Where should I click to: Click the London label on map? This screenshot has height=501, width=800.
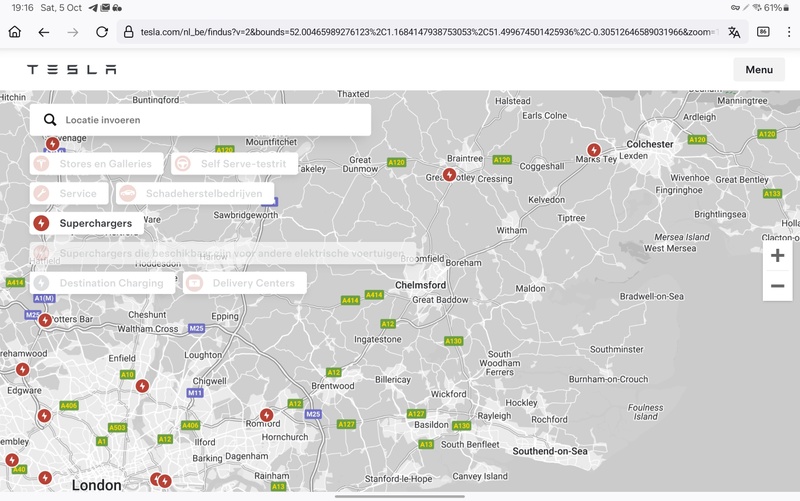tap(96, 485)
